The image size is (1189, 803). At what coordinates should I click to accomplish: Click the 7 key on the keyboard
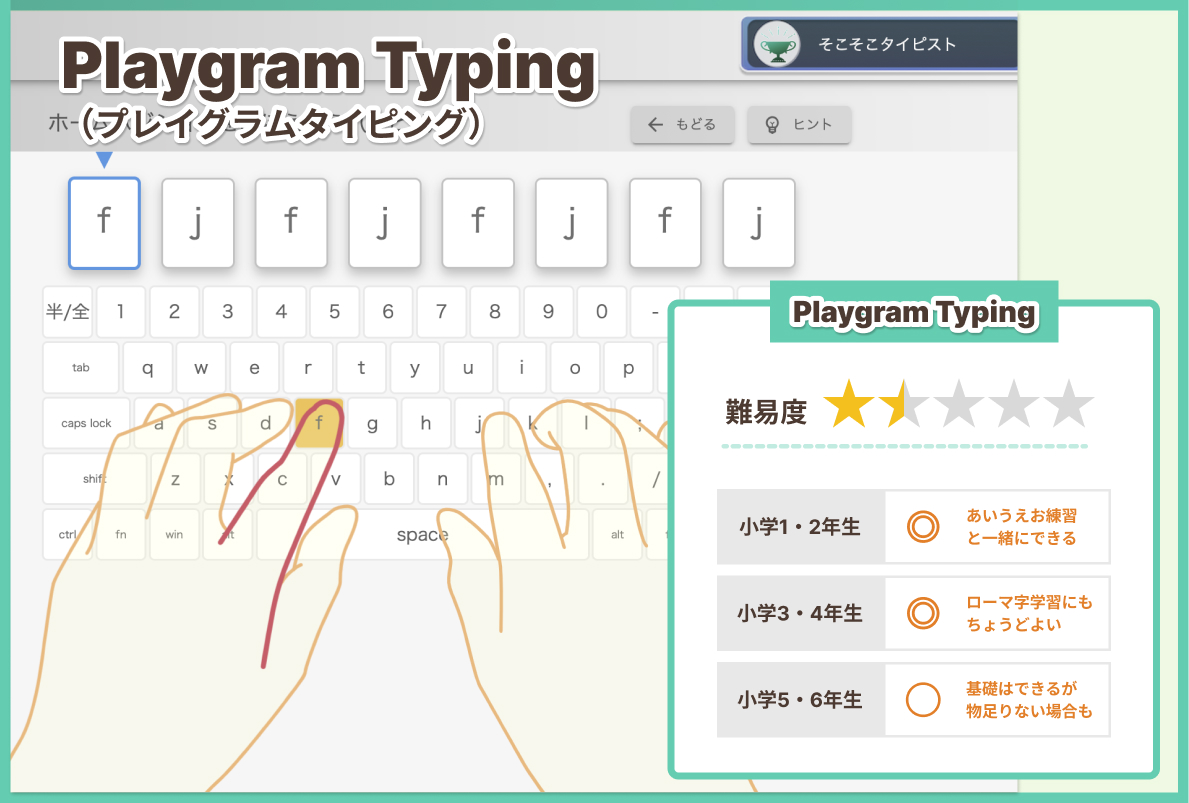click(441, 312)
